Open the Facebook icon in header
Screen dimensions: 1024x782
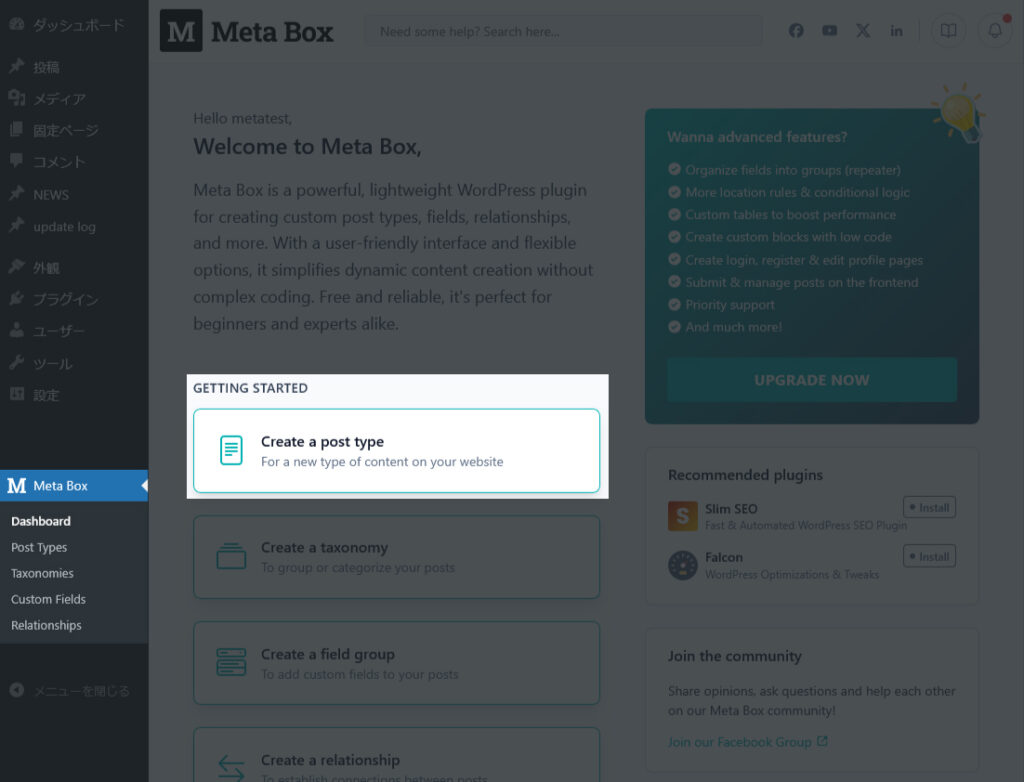pos(796,31)
